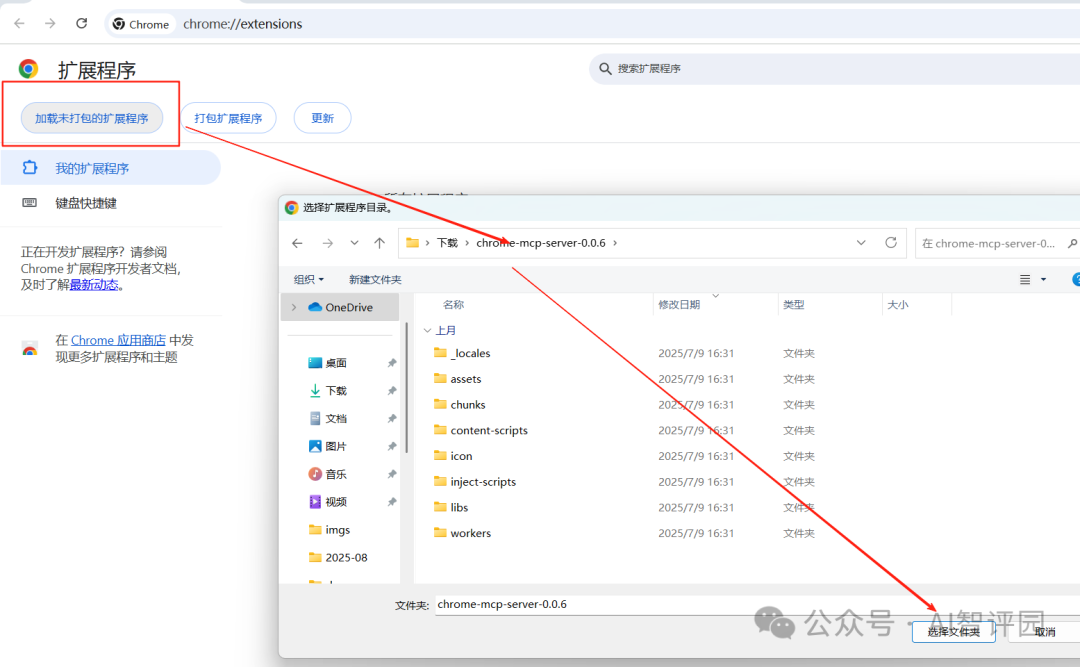Click 打包扩展程序 button
Image resolution: width=1080 pixels, height=667 pixels.
tap(228, 118)
